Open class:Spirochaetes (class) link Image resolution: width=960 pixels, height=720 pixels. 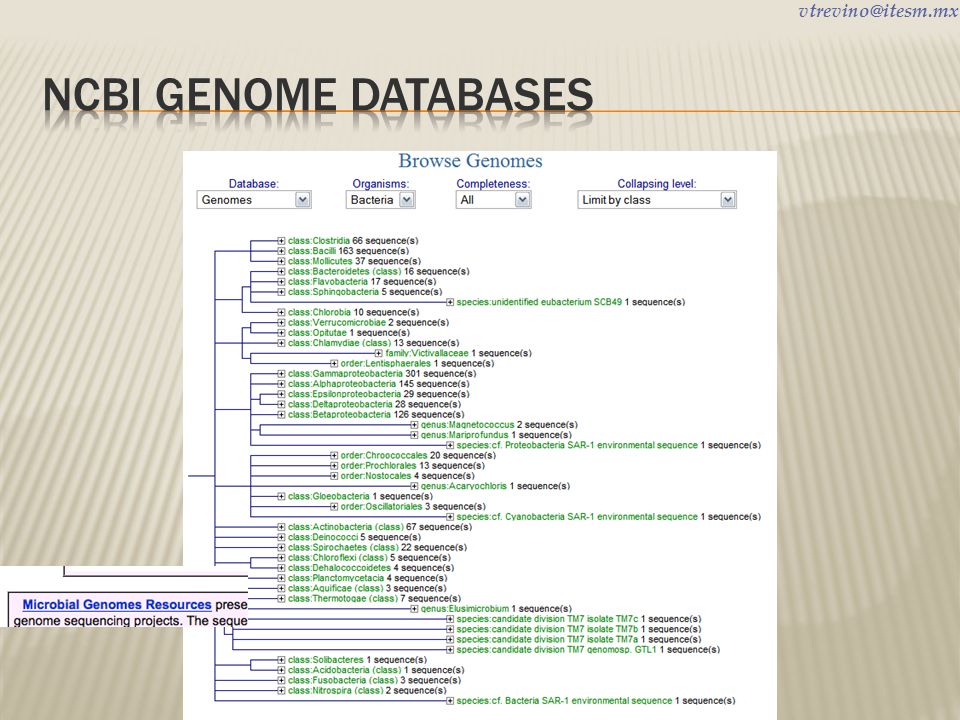tap(343, 547)
